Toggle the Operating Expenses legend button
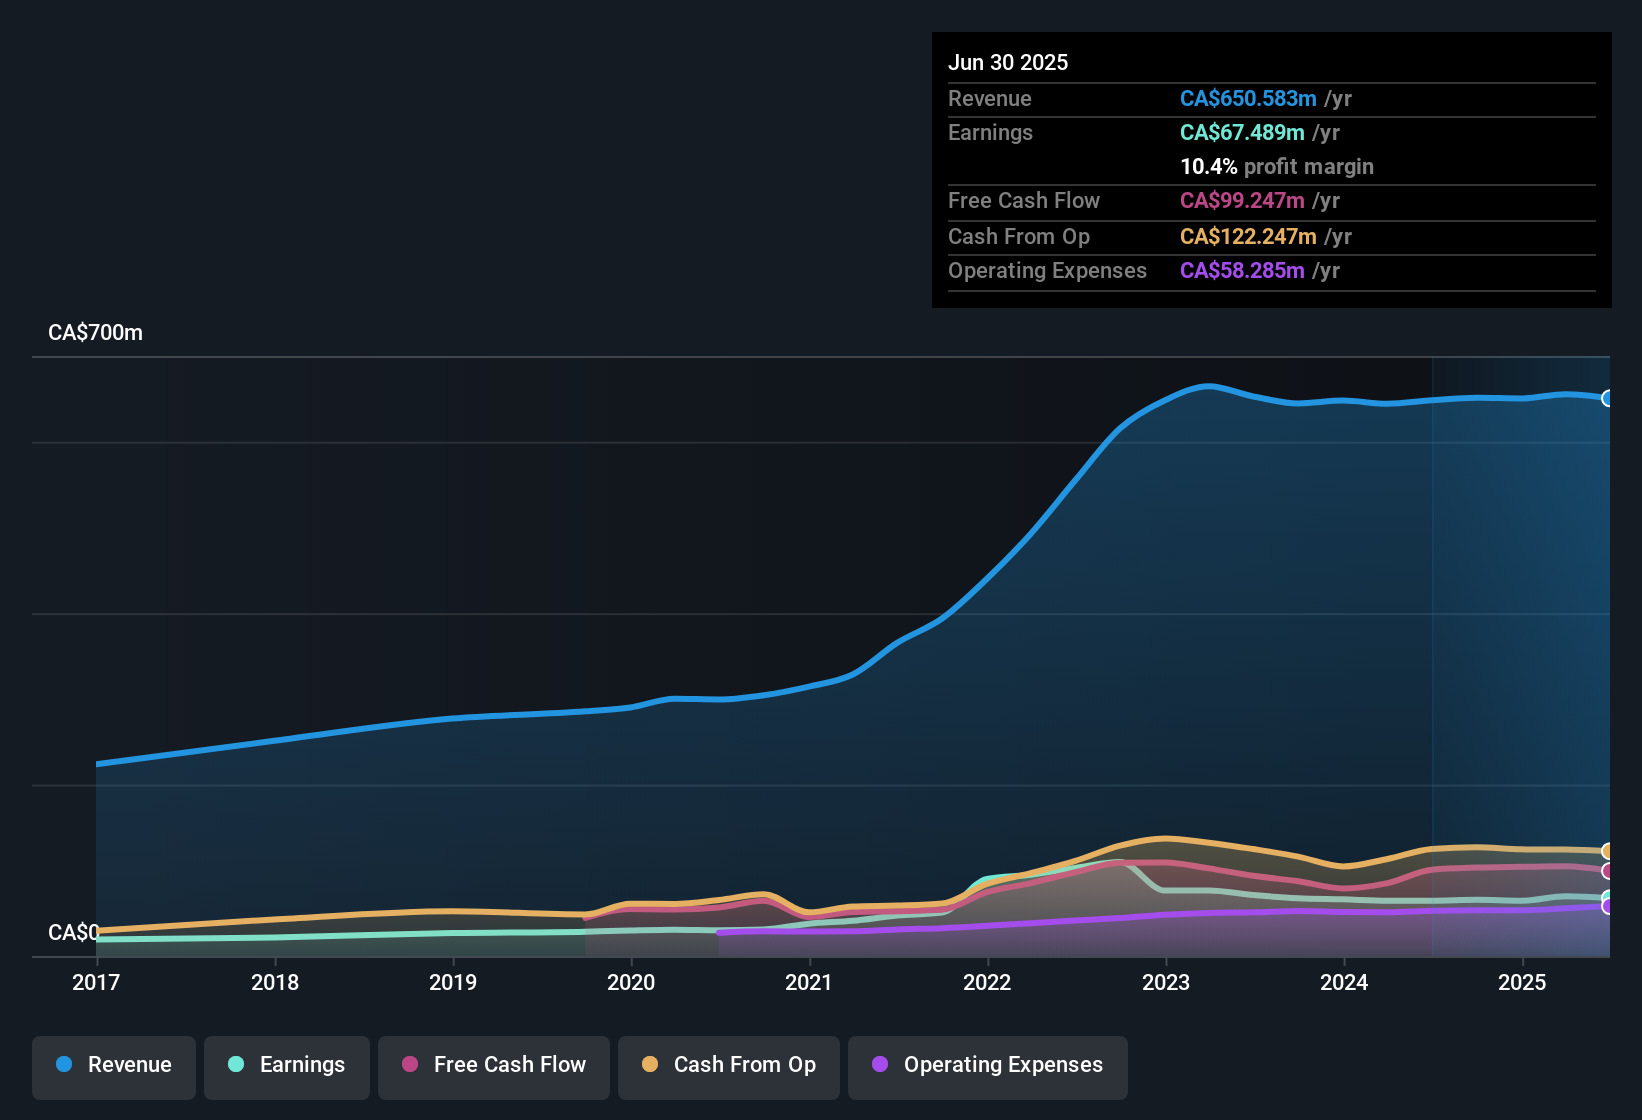The height and width of the screenshot is (1120, 1642). point(988,1067)
